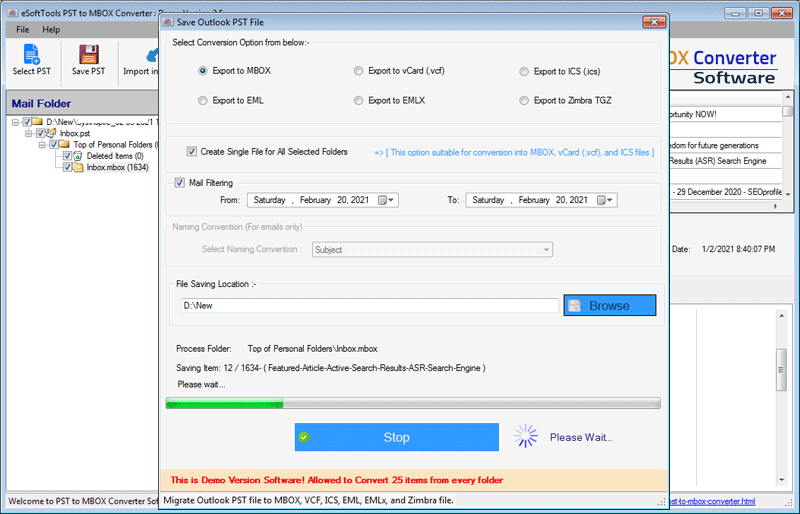Click the Save Outlook PST File dialog title icon
The width and height of the screenshot is (800, 514).
click(168, 22)
